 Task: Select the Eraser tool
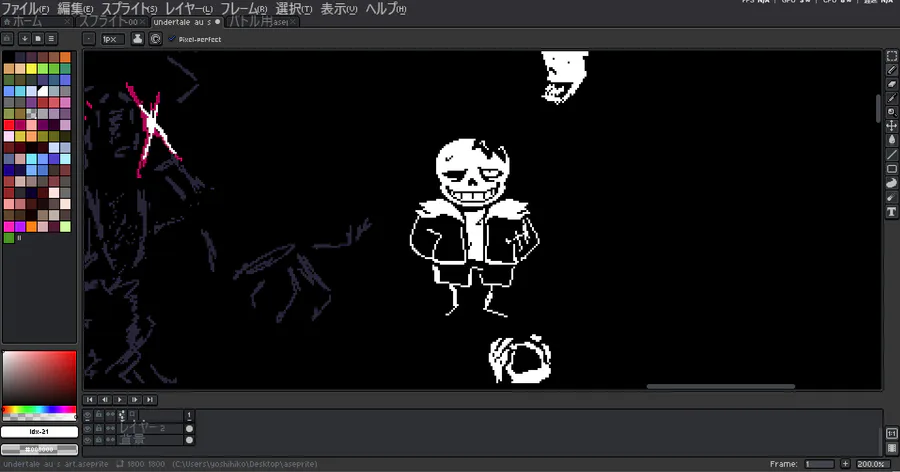(x=891, y=84)
